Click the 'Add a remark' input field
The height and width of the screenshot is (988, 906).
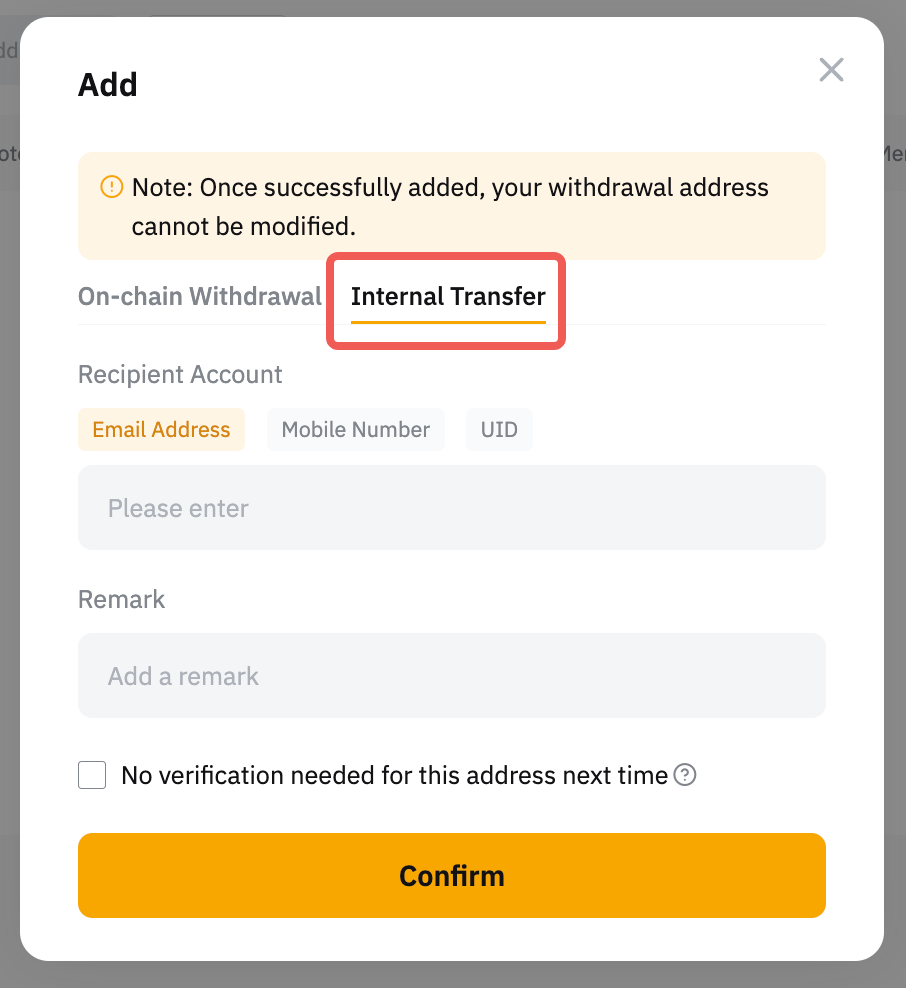(x=452, y=676)
